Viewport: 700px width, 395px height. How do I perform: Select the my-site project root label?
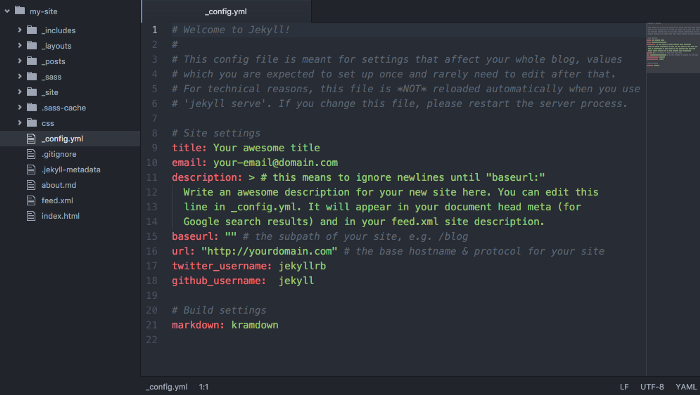click(x=43, y=11)
